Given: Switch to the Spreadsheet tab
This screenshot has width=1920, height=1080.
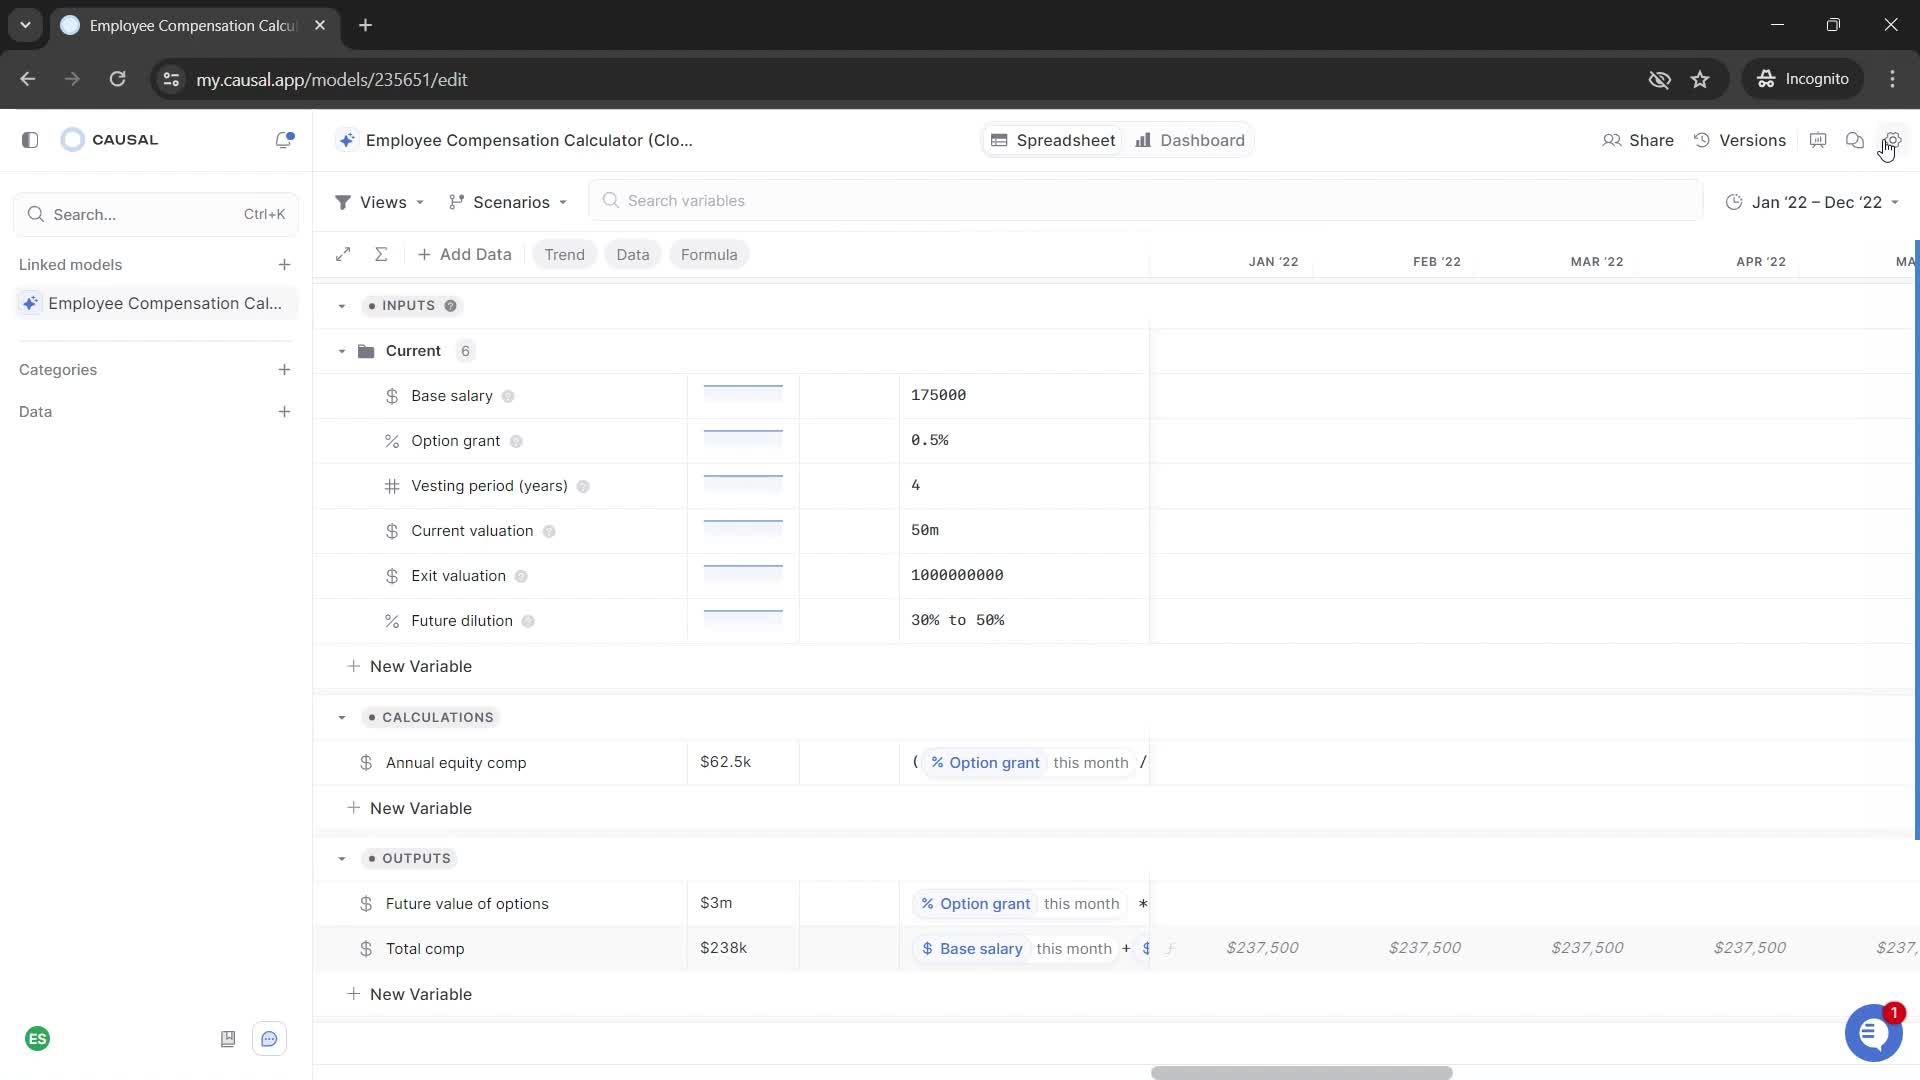Looking at the screenshot, I should pos(1053,140).
